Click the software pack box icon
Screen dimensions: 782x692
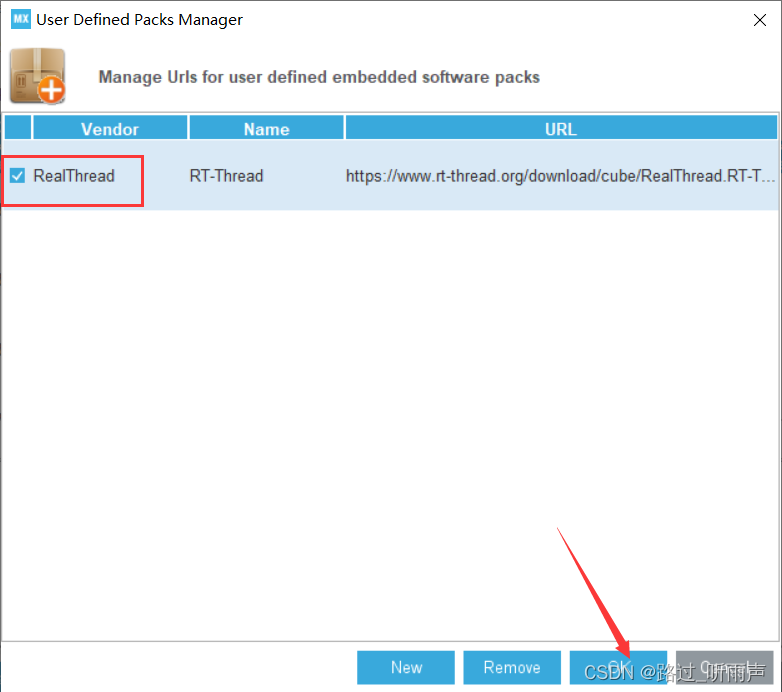[x=38, y=76]
